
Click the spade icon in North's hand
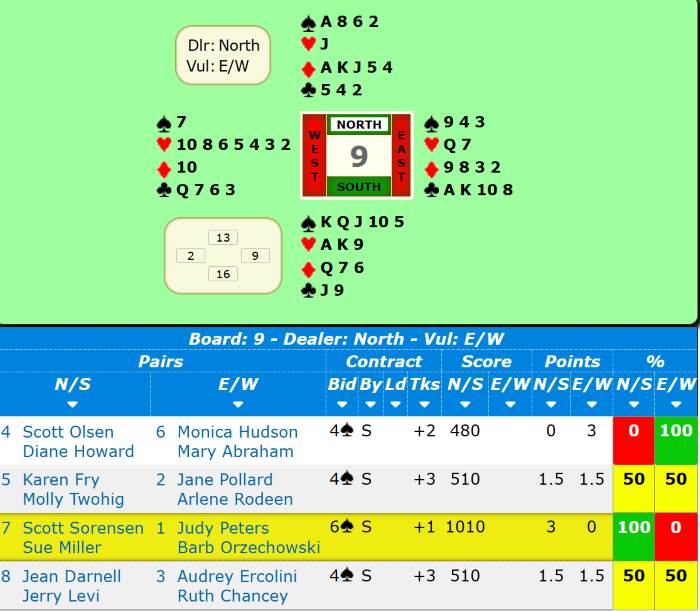[309, 22]
